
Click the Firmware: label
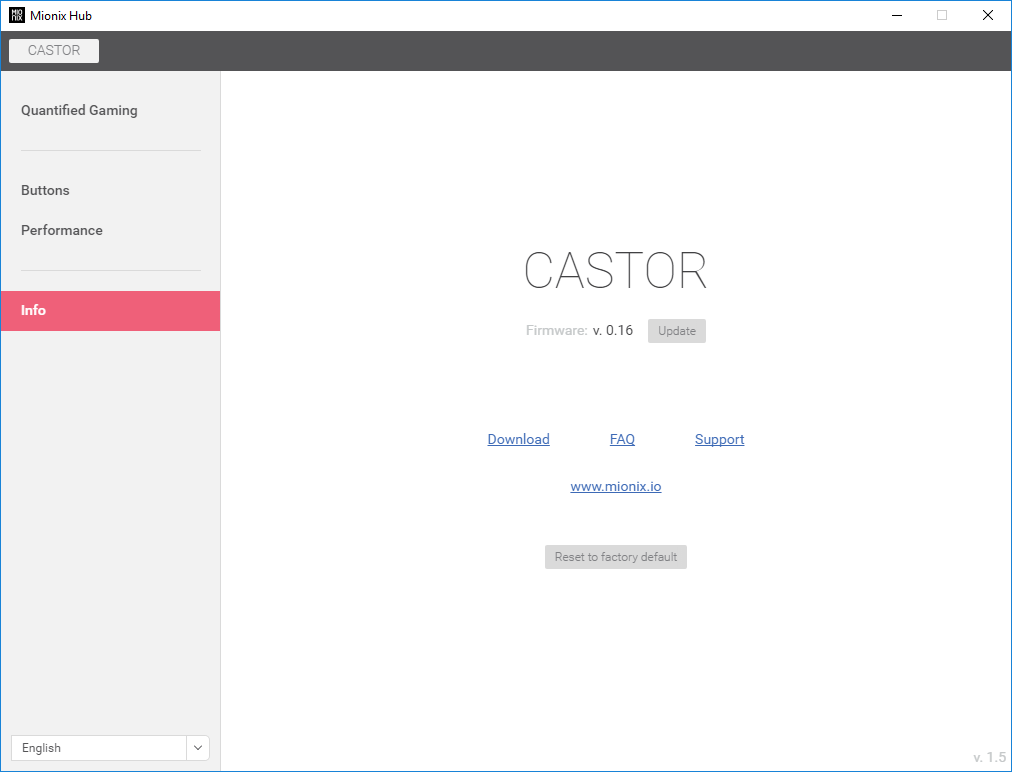(x=556, y=330)
